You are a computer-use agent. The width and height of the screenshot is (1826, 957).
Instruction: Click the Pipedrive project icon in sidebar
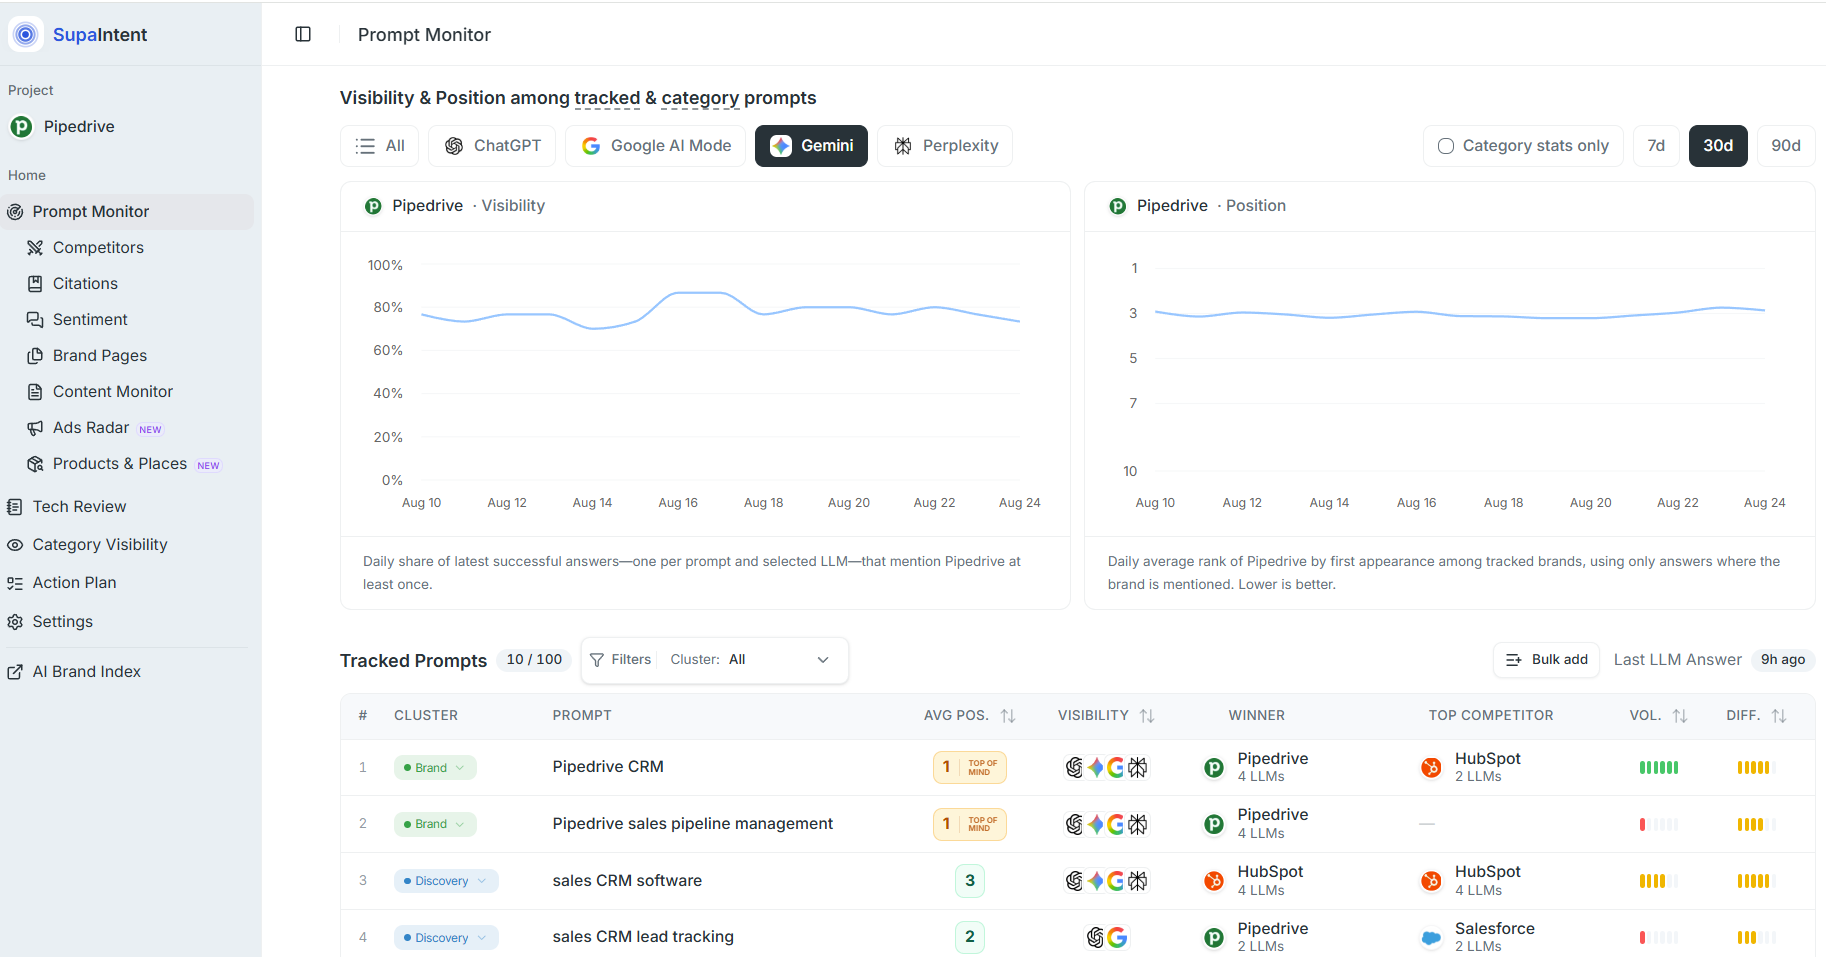click(21, 127)
